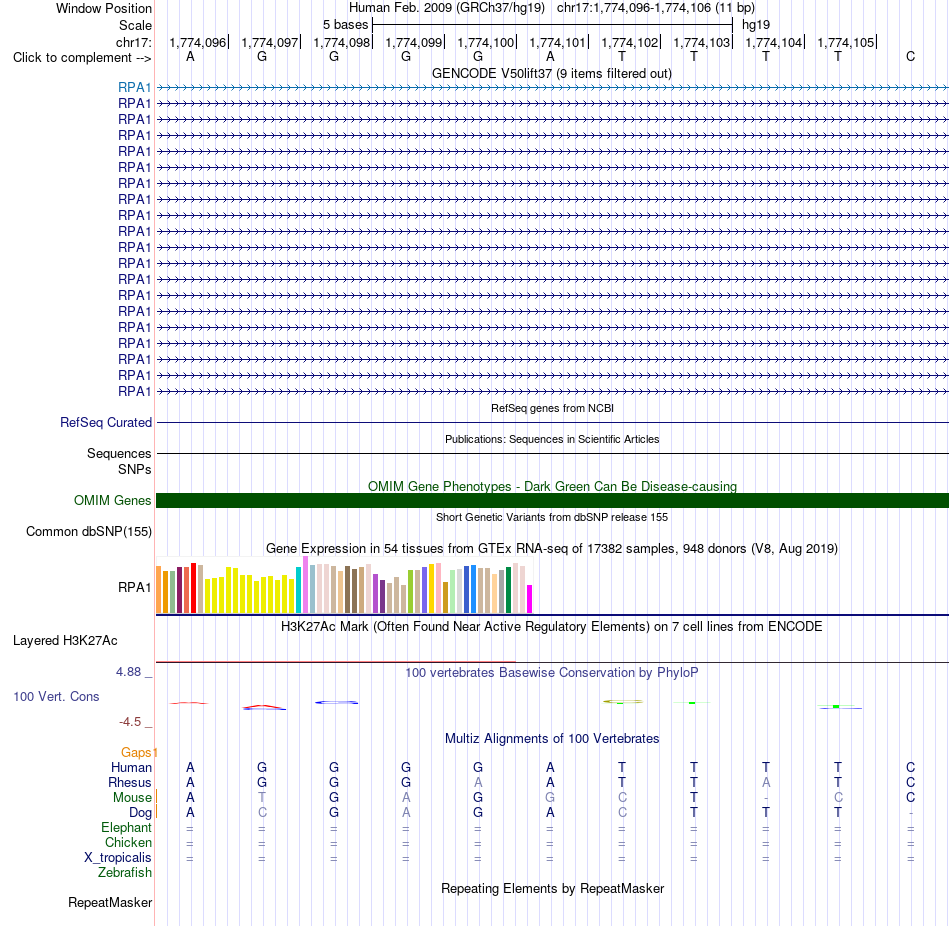Screen dimensions: 950x926
Task: Click position label 1,774,100 on ruler
Action: (x=485, y=42)
